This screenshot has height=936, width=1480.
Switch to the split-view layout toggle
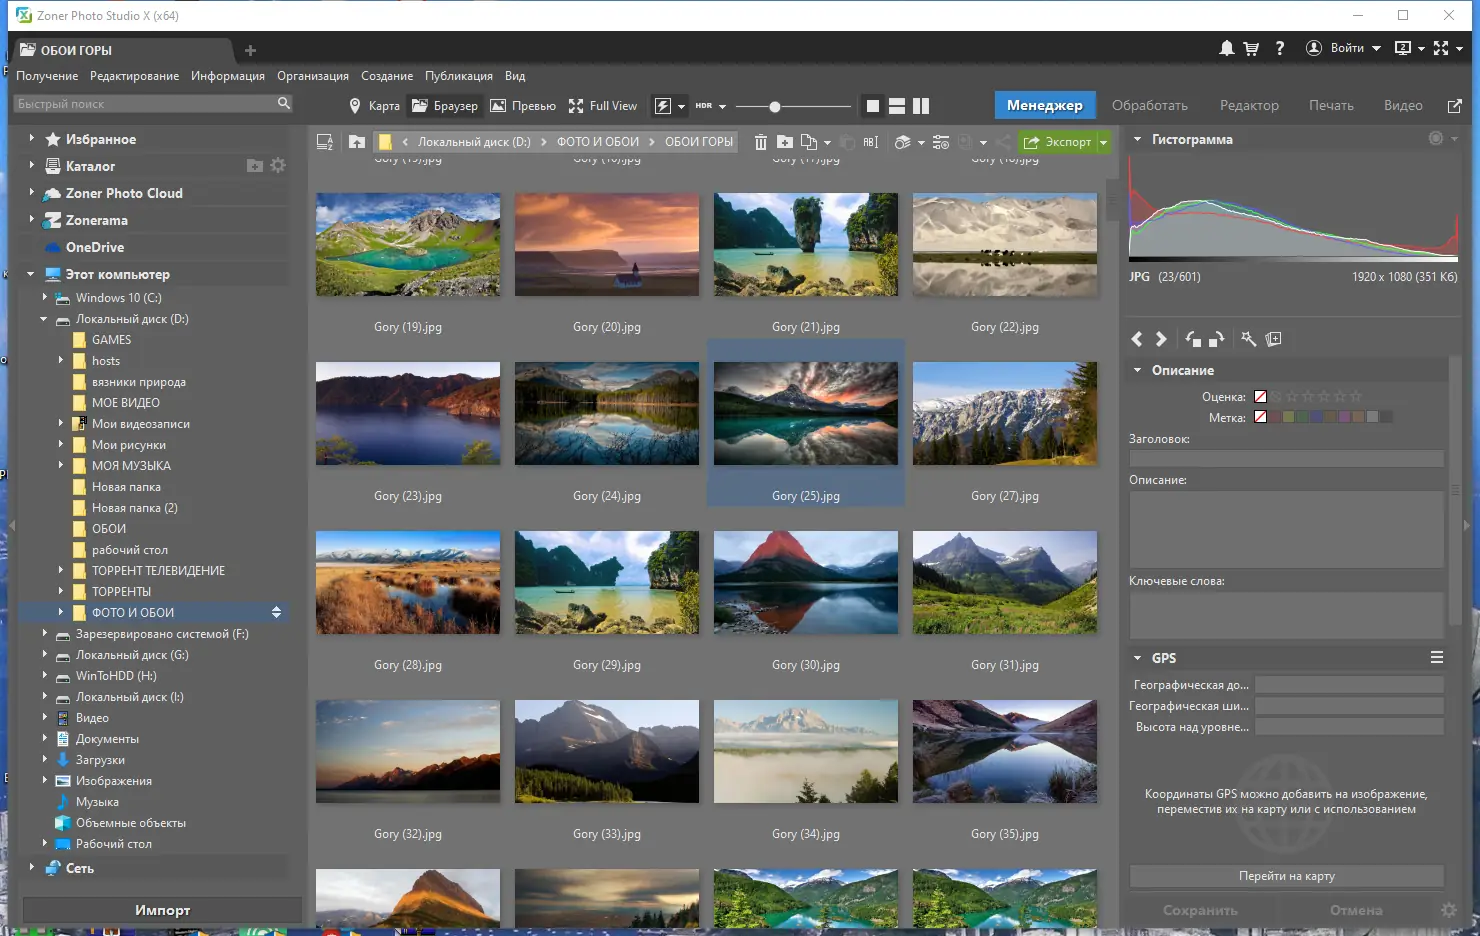[920, 105]
